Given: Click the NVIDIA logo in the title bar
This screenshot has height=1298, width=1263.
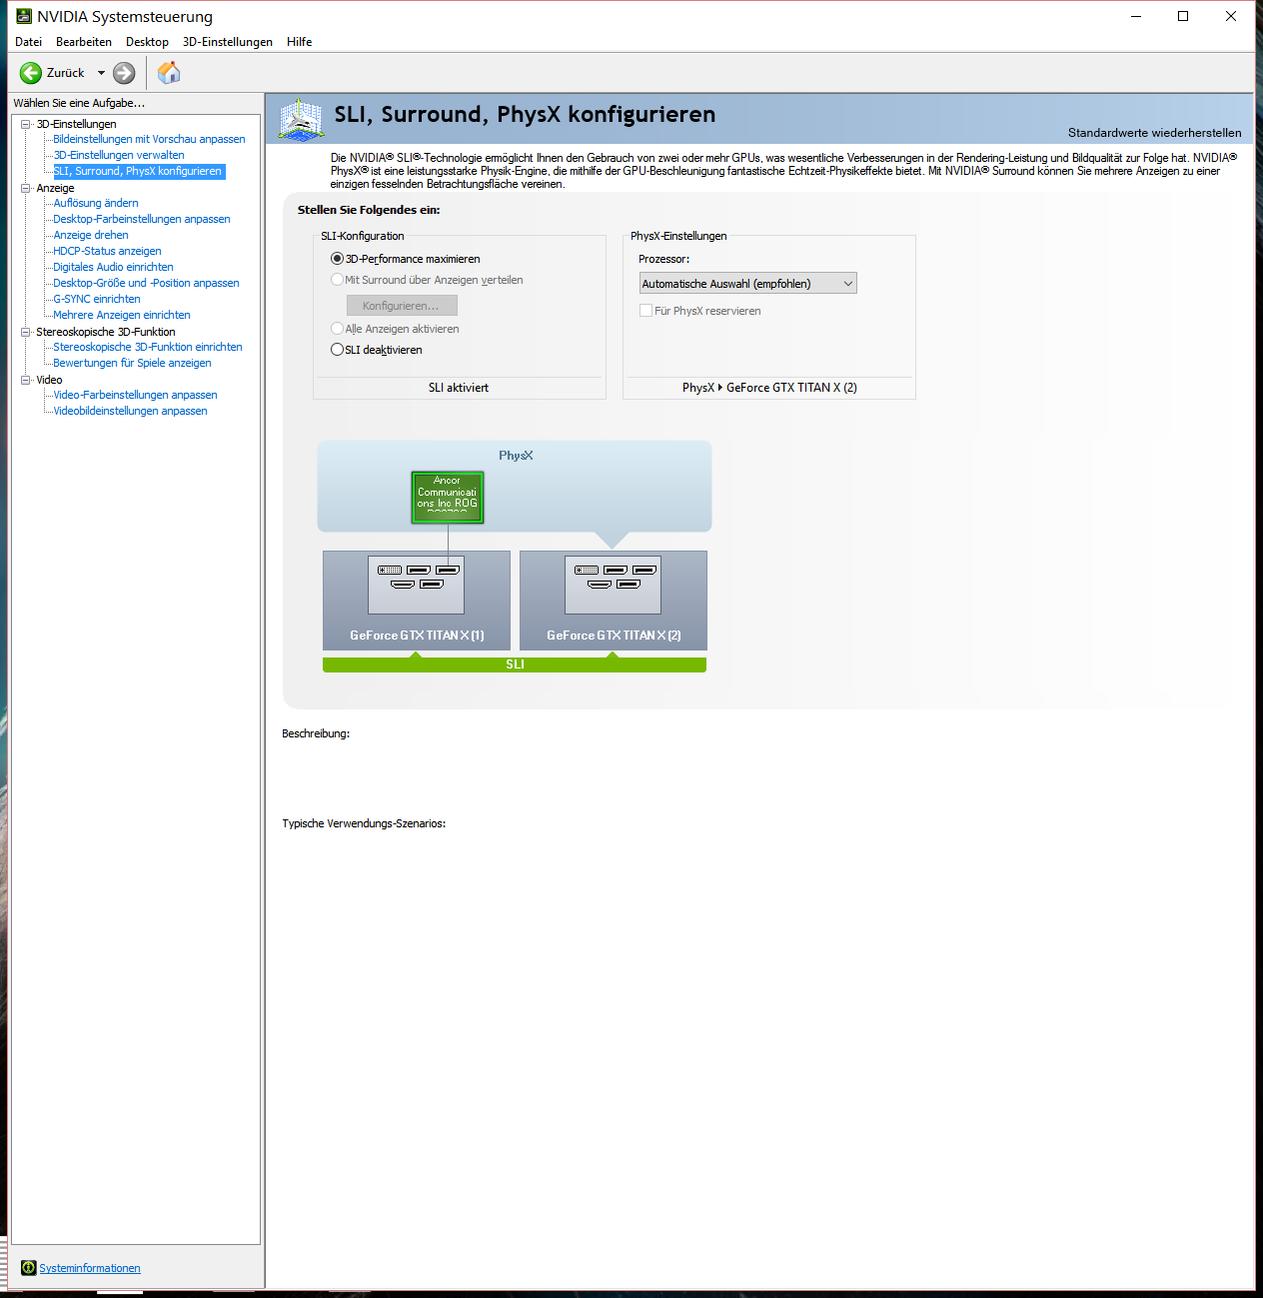Looking at the screenshot, I should point(24,16).
